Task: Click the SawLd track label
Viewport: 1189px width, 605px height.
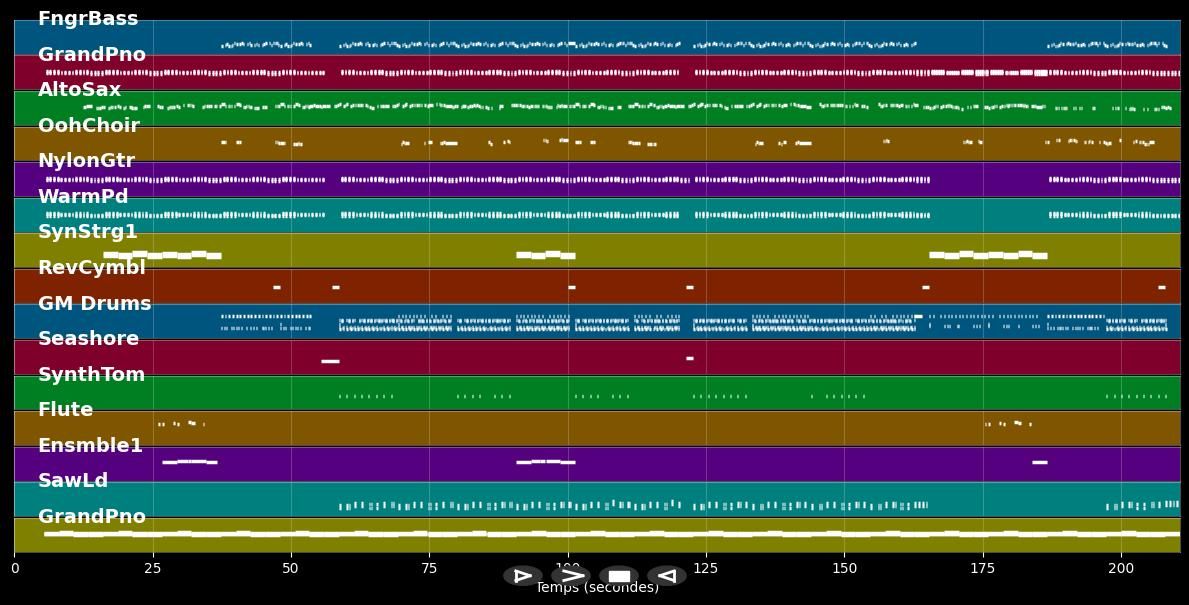Action: [73, 481]
